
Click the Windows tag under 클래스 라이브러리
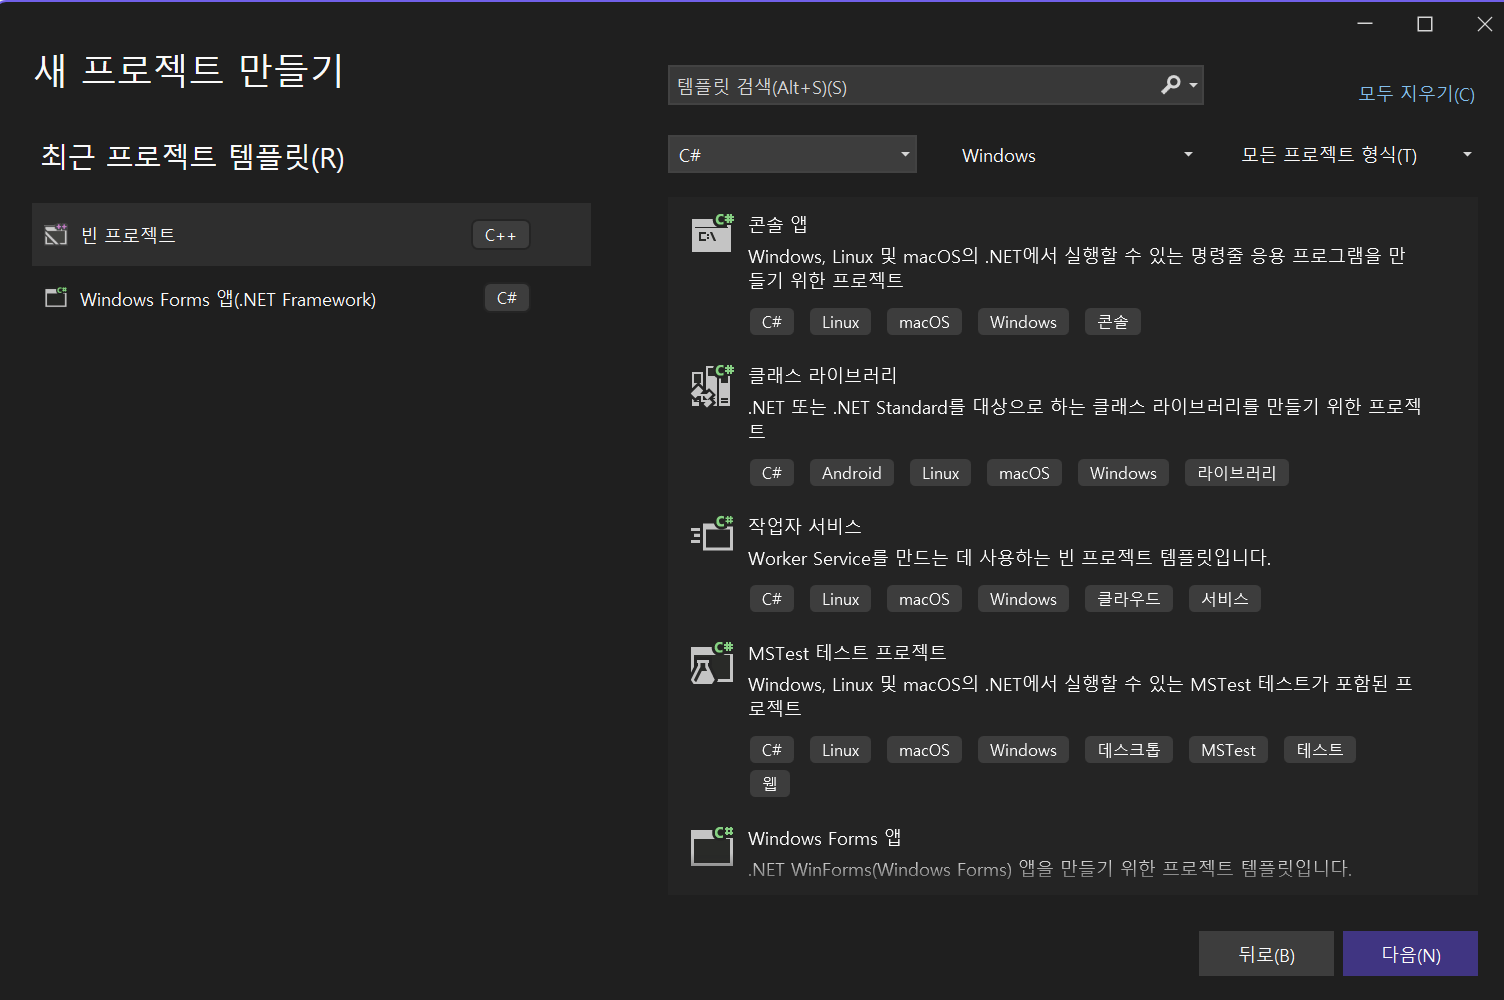point(1123,473)
